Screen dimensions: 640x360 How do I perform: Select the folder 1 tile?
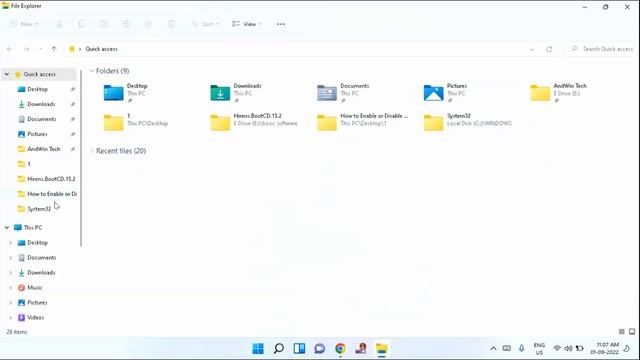(x=135, y=122)
